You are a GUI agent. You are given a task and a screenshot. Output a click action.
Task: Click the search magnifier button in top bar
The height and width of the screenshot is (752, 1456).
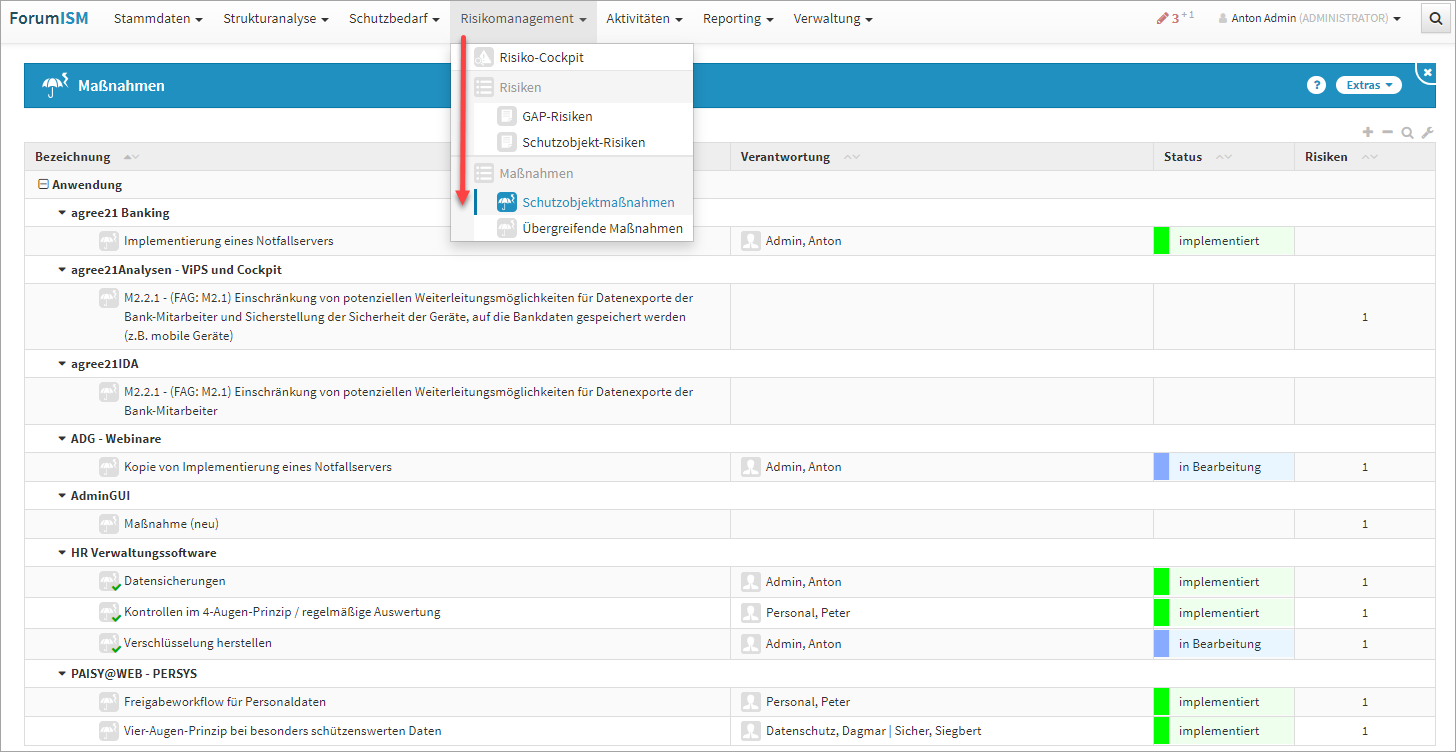[x=1437, y=19]
